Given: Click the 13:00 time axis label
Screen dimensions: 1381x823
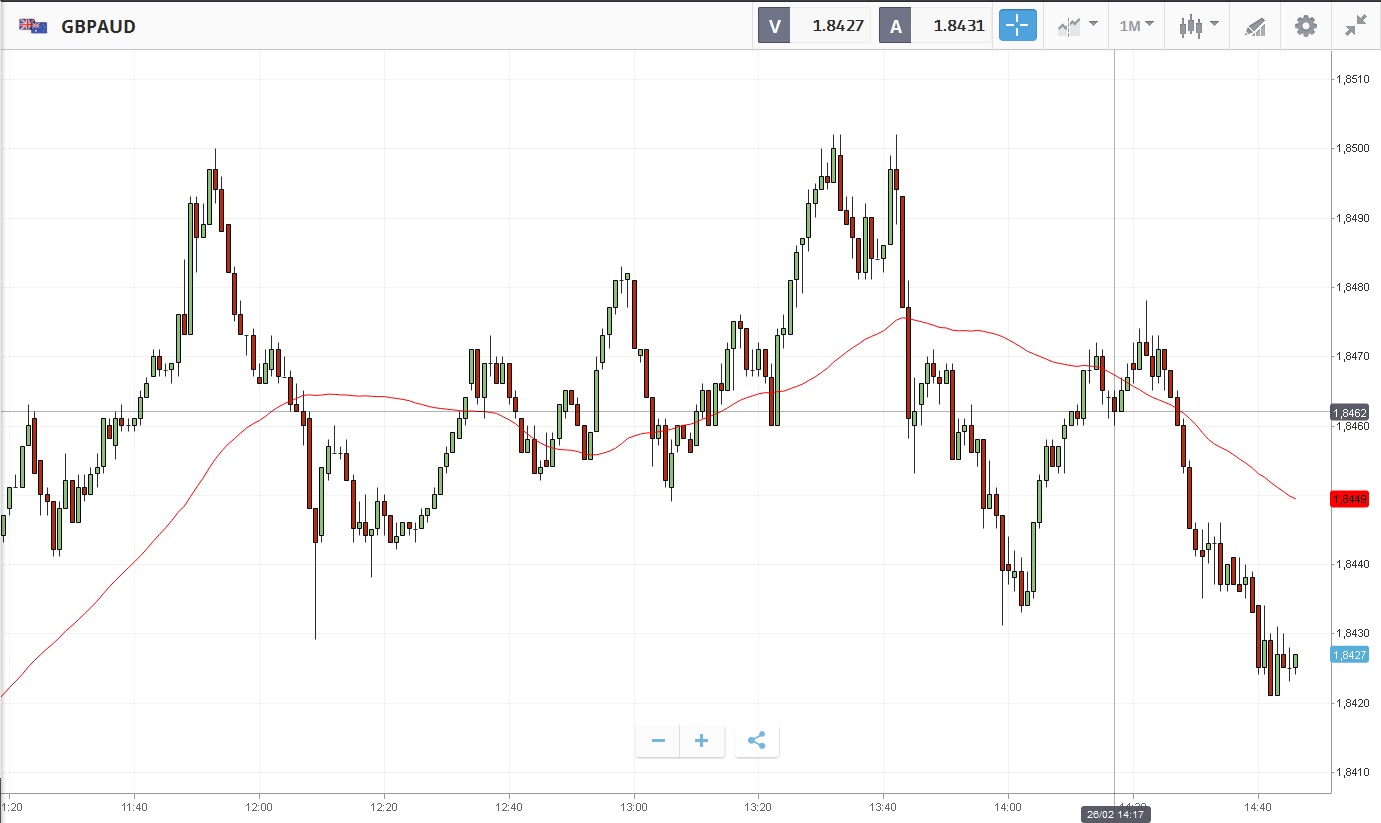Looking at the screenshot, I should point(634,807).
